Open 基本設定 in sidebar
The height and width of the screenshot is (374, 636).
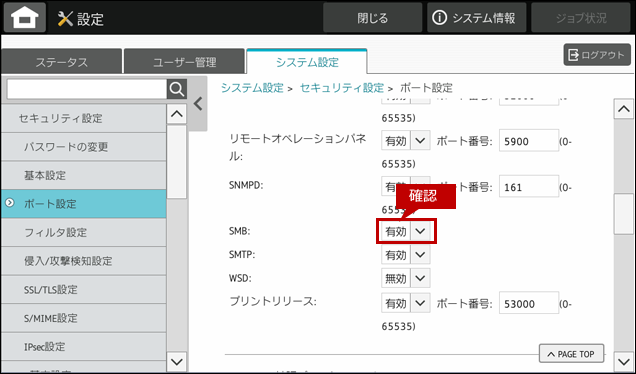tap(84, 175)
